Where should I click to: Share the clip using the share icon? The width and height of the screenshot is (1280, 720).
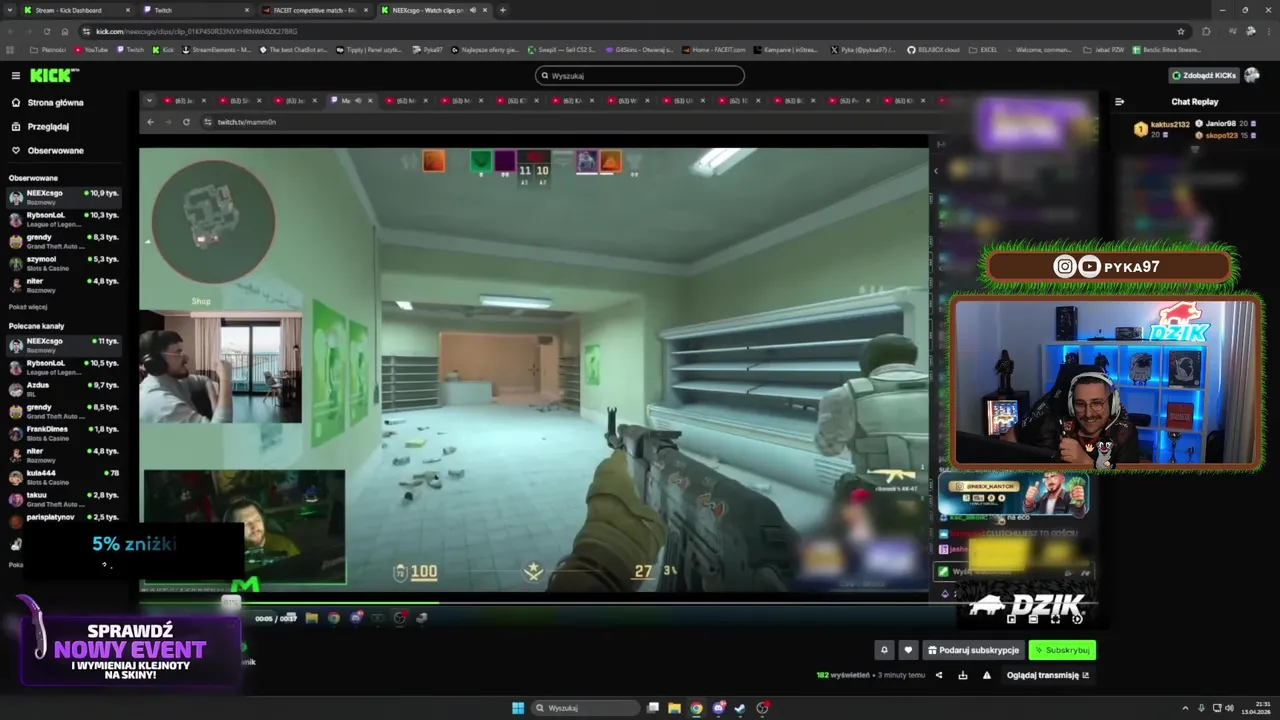(939, 675)
